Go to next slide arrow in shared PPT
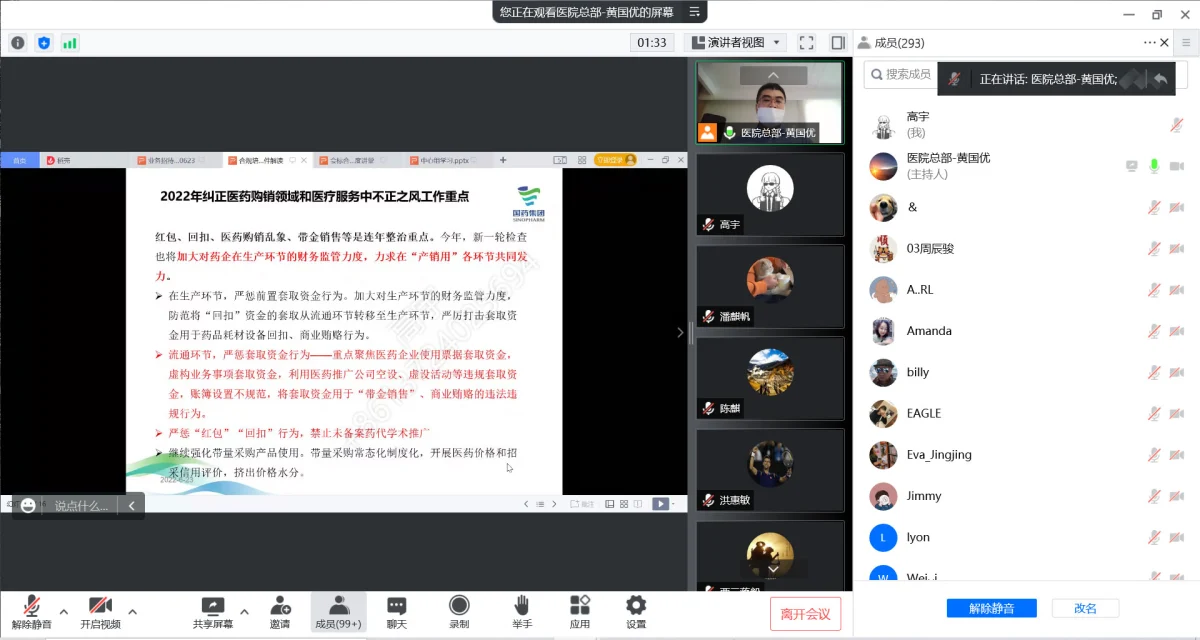Viewport: 1200px width, 640px height. (x=553, y=504)
